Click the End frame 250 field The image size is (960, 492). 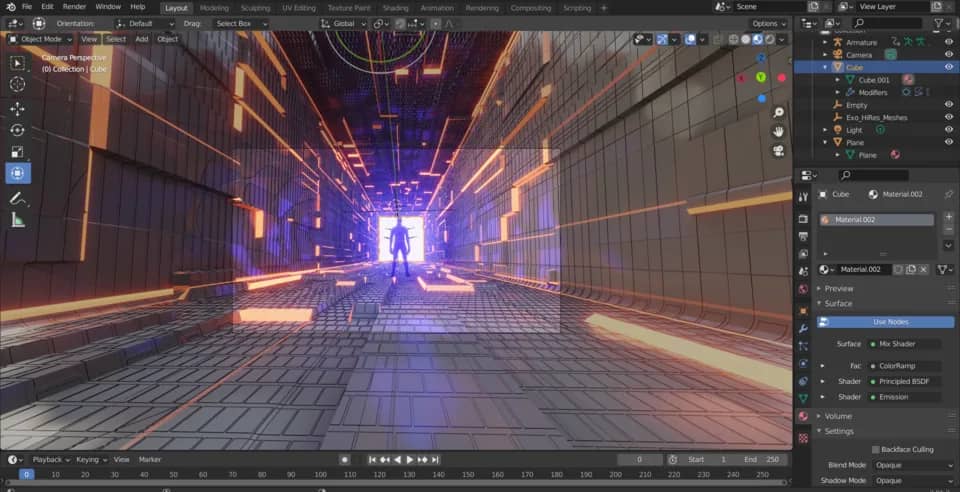[762, 460]
